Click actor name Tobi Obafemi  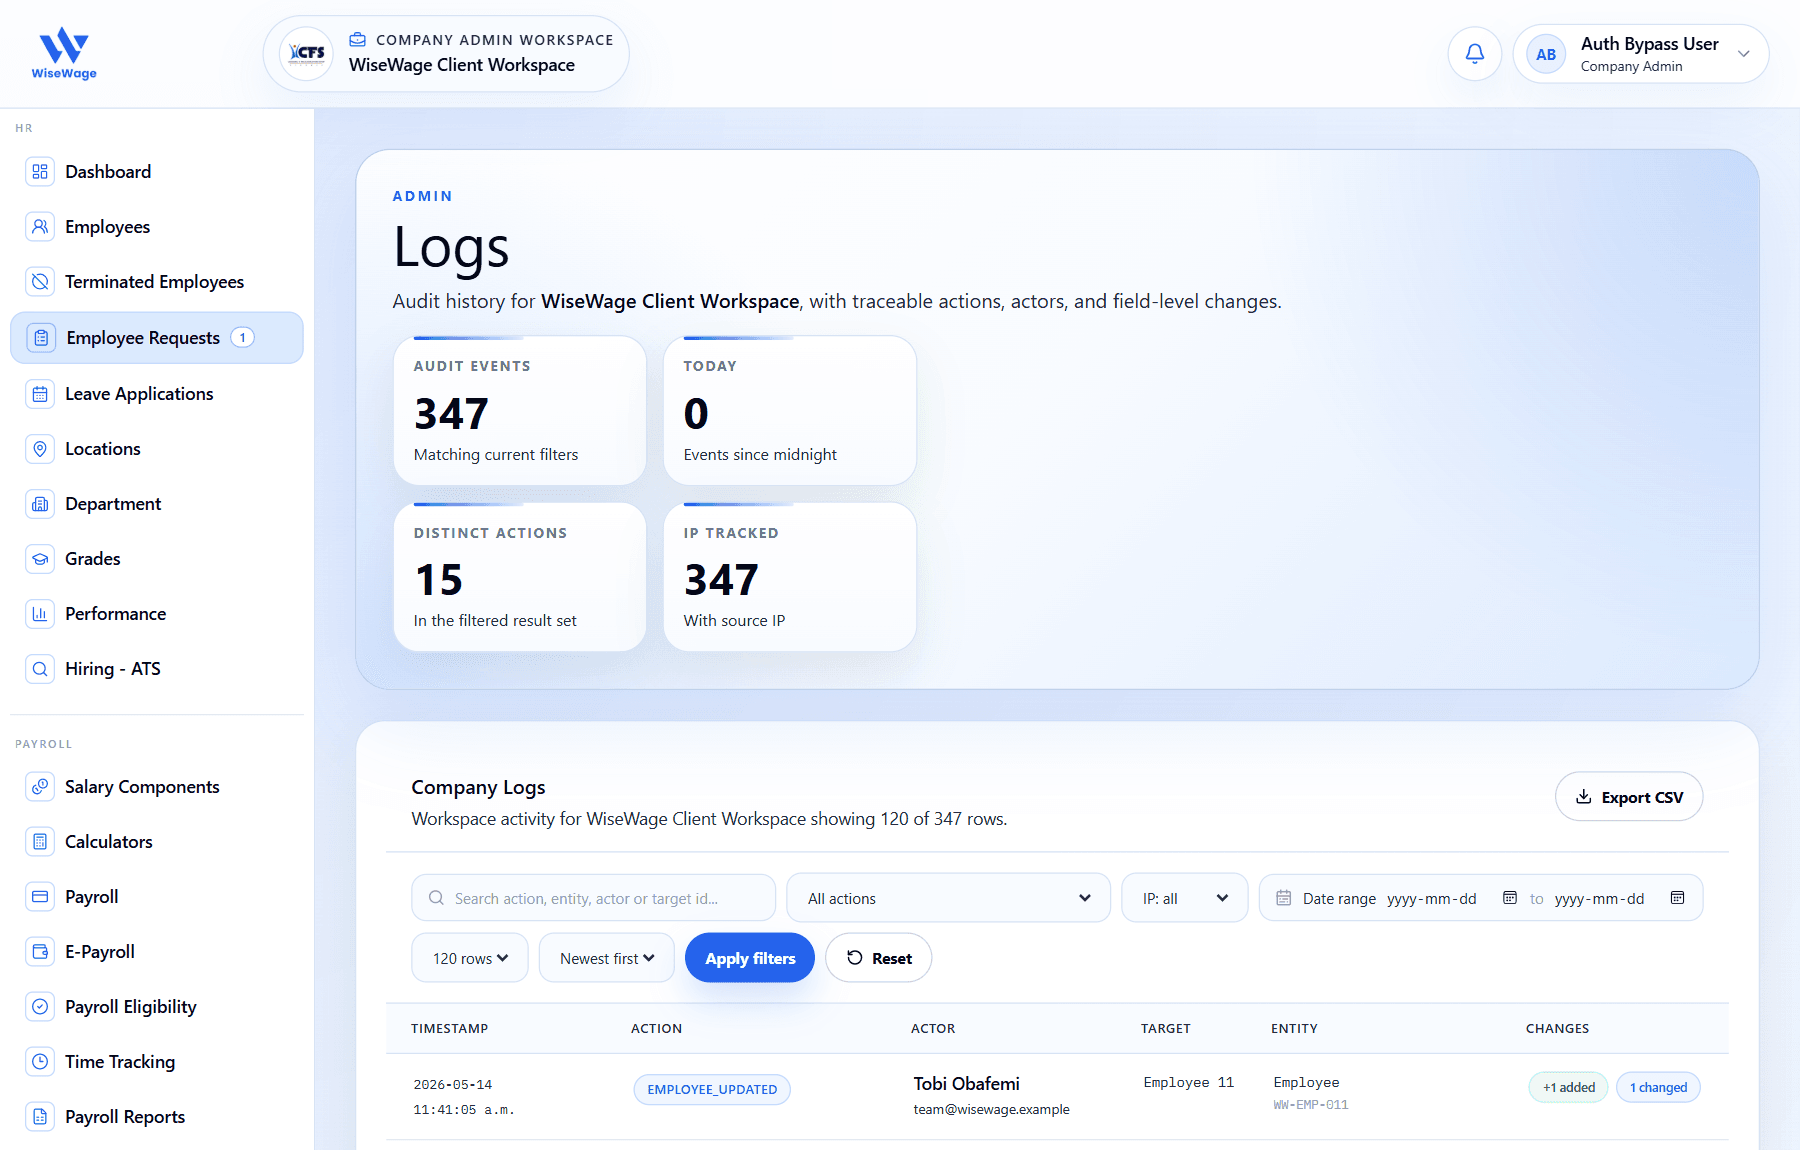tap(967, 1084)
